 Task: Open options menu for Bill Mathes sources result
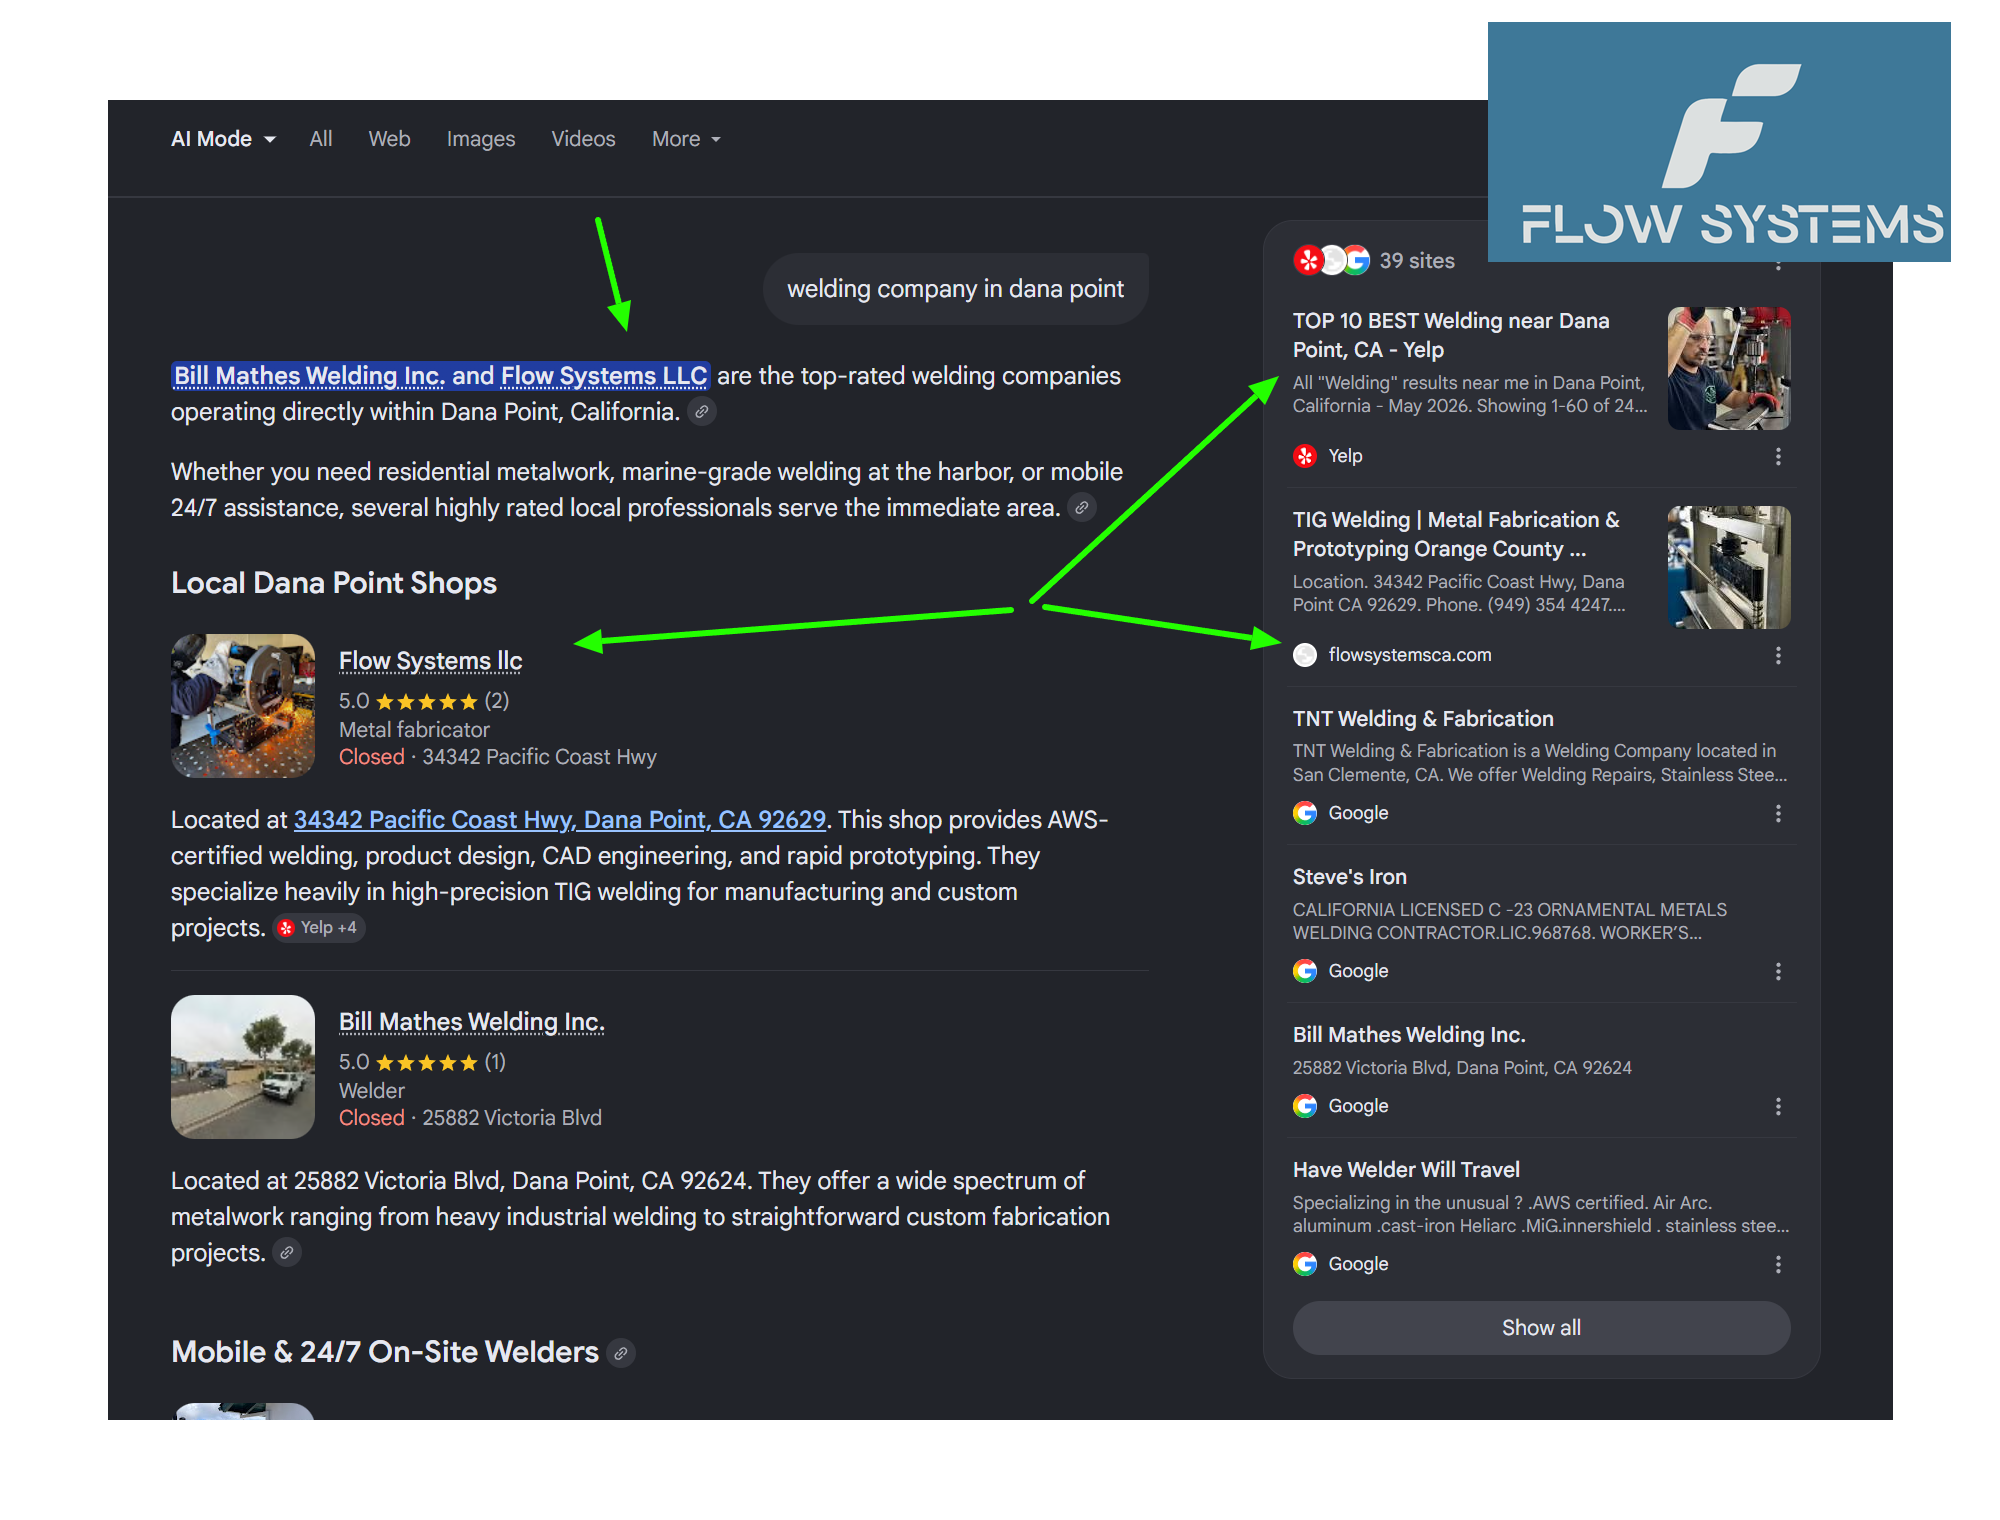click(x=1778, y=1106)
